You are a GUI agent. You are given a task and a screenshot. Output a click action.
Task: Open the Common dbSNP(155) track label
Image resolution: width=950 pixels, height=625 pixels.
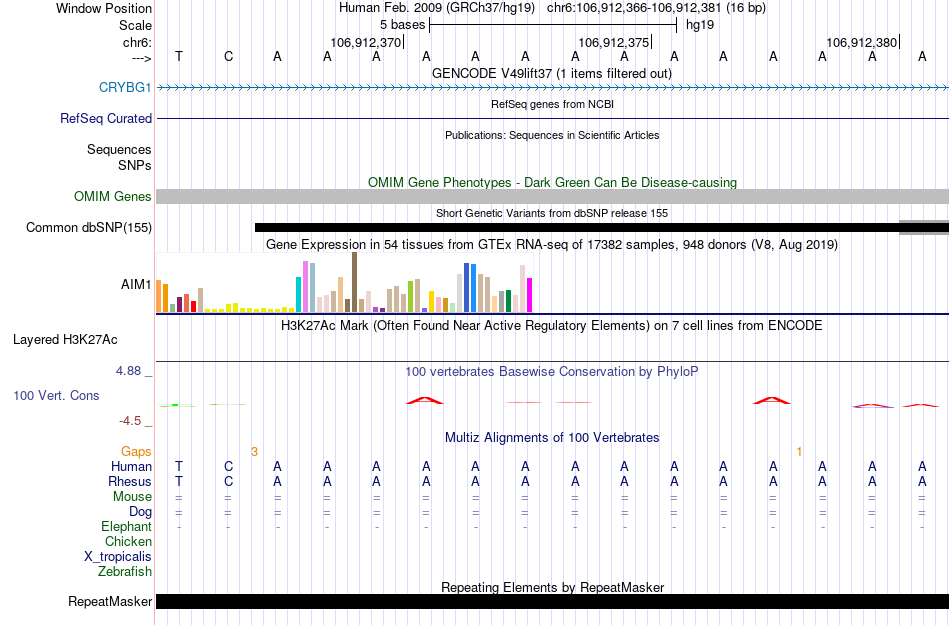pyautogui.click(x=89, y=227)
